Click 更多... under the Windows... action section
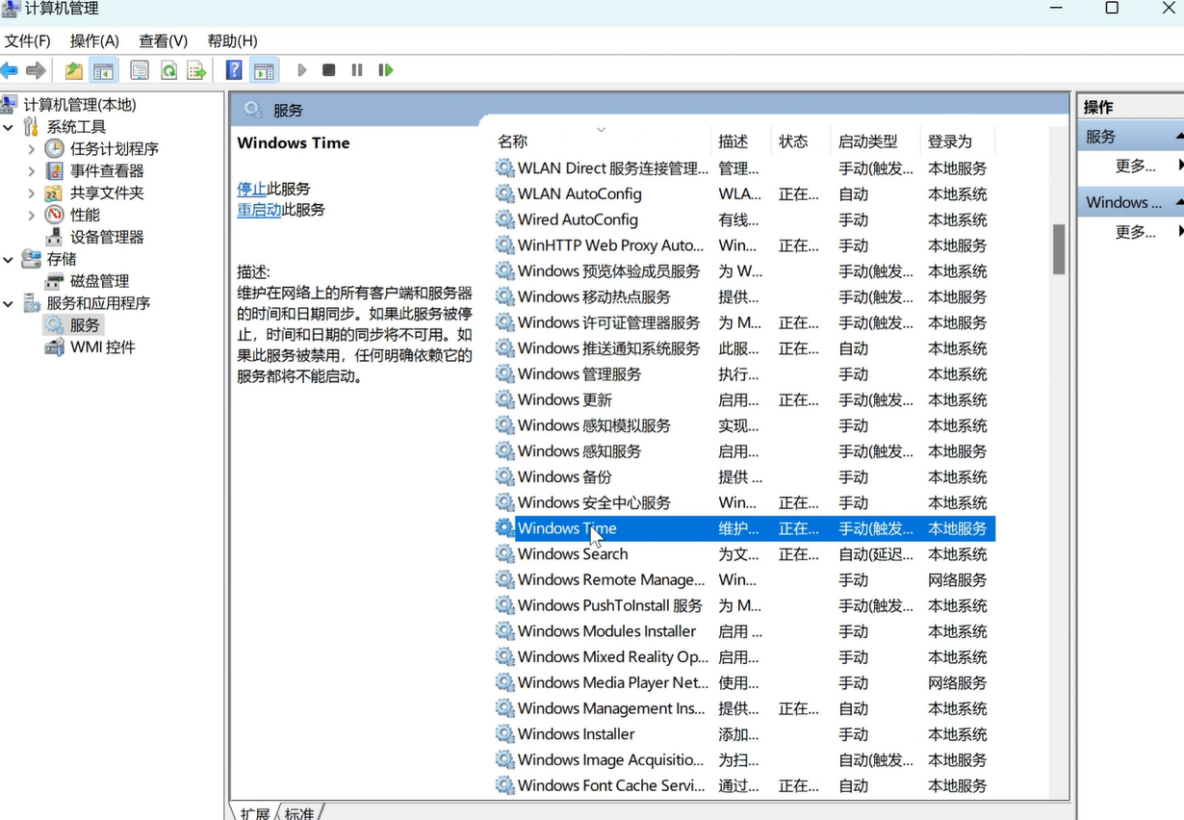 [x=1136, y=232]
